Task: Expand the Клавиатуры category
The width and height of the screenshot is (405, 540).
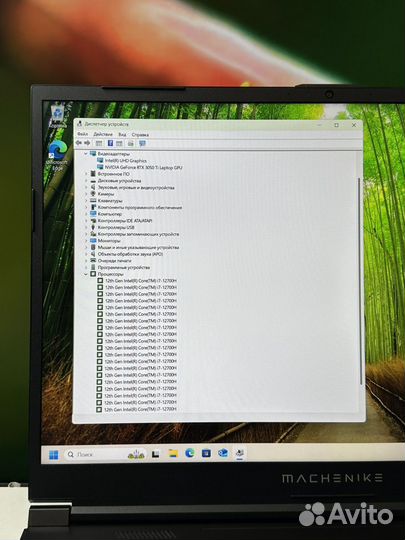Action: point(86,200)
